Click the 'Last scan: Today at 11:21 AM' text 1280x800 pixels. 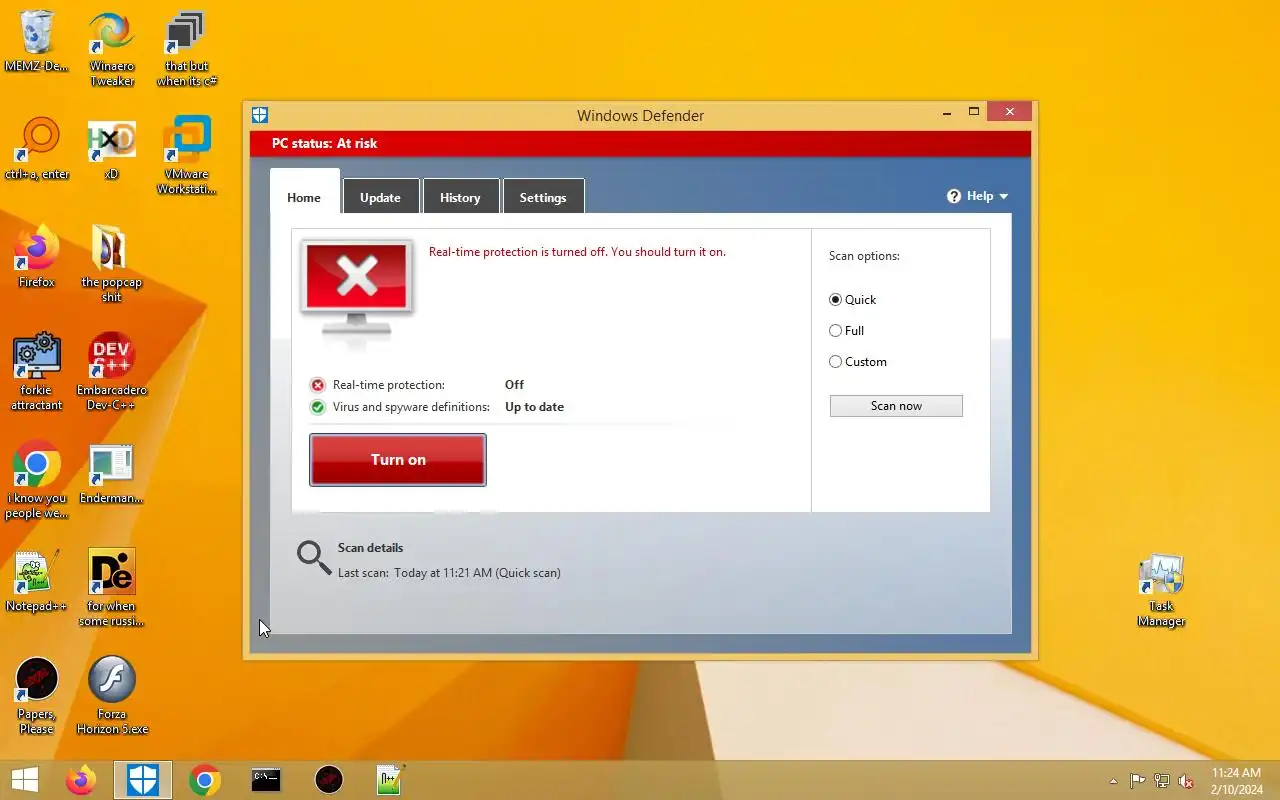pos(449,573)
